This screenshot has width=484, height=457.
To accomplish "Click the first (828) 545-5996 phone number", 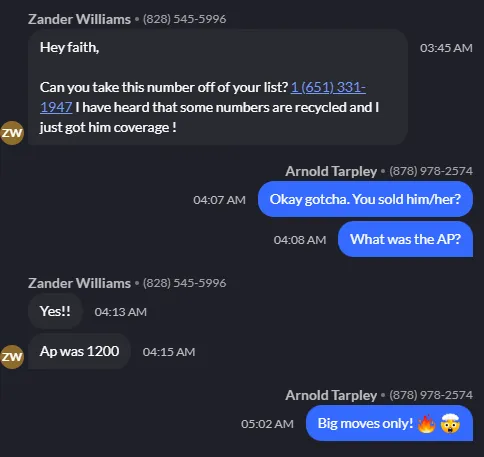I will pyautogui.click(x=184, y=19).
